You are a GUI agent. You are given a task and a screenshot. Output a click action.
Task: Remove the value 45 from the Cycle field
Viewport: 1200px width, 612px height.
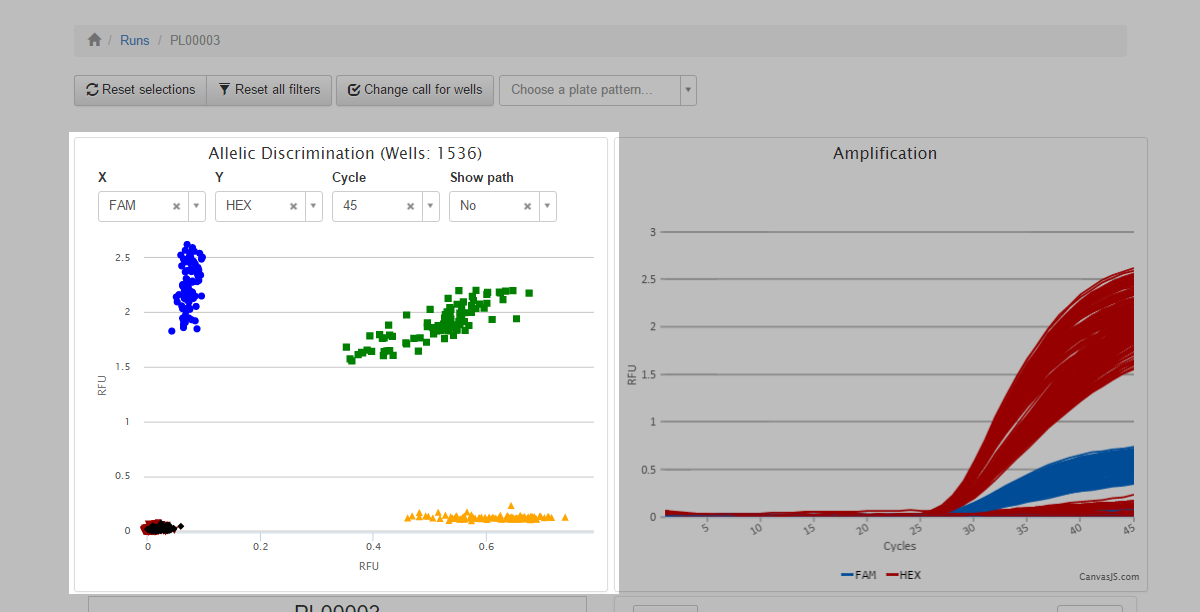[412, 206]
